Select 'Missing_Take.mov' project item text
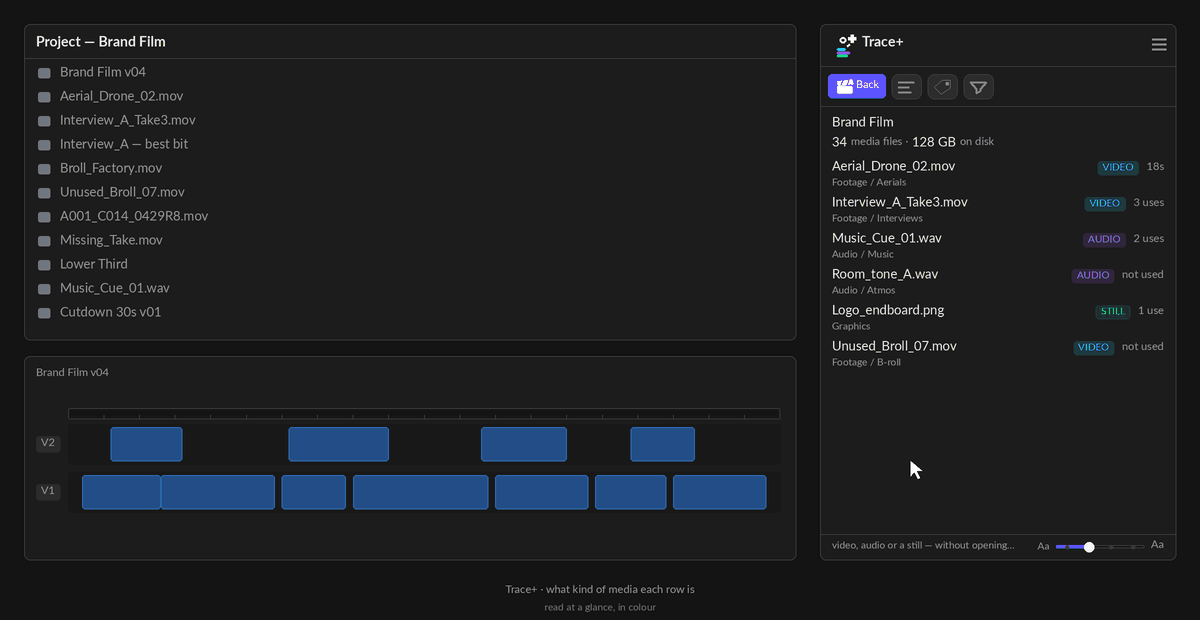Image resolution: width=1200 pixels, height=620 pixels. (111, 240)
